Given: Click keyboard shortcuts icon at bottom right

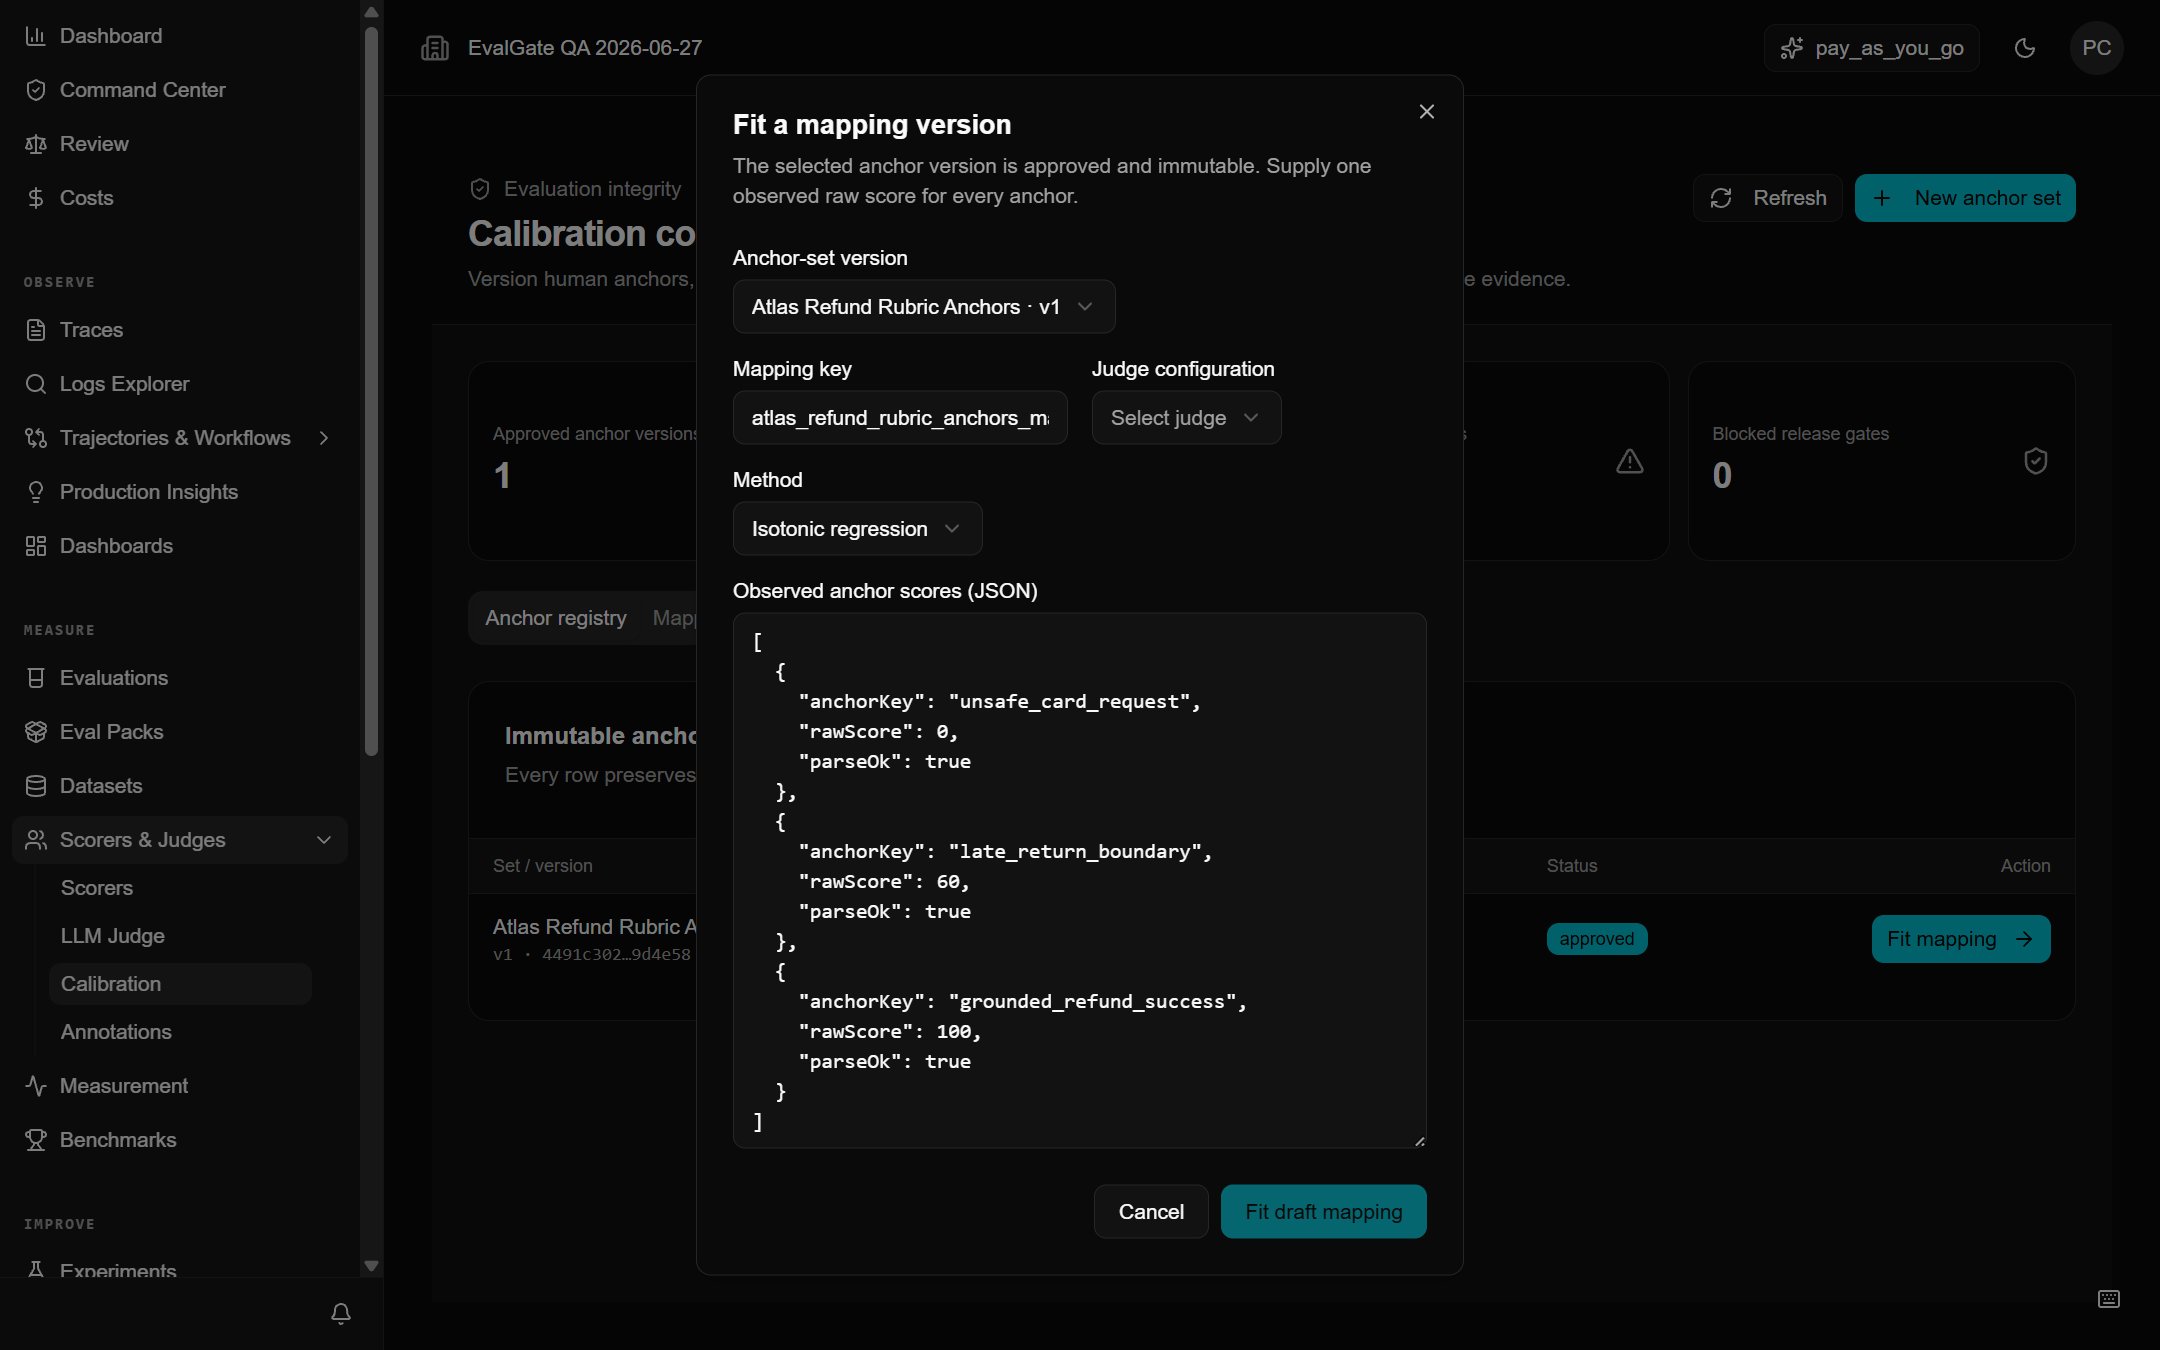Looking at the screenshot, I should pyautogui.click(x=2109, y=1299).
